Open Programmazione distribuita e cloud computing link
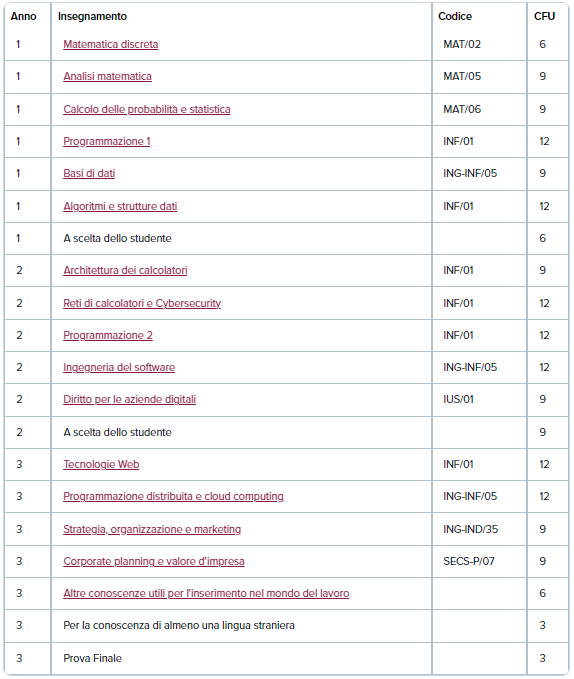This screenshot has height=679, width=574. 173,497
